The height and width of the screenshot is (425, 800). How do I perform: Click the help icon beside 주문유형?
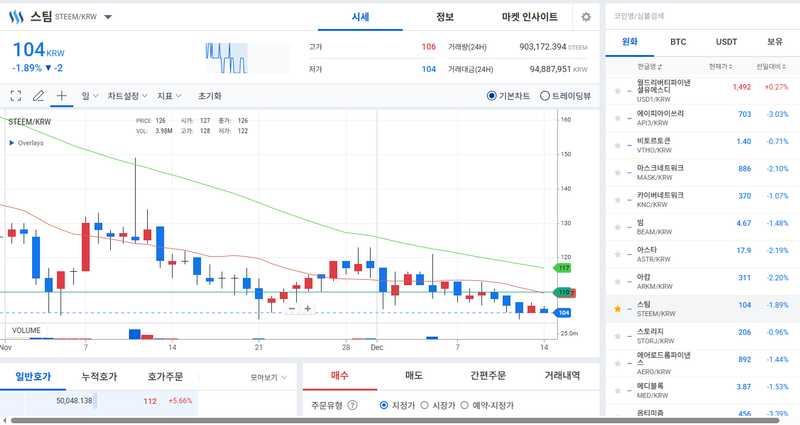pos(352,405)
